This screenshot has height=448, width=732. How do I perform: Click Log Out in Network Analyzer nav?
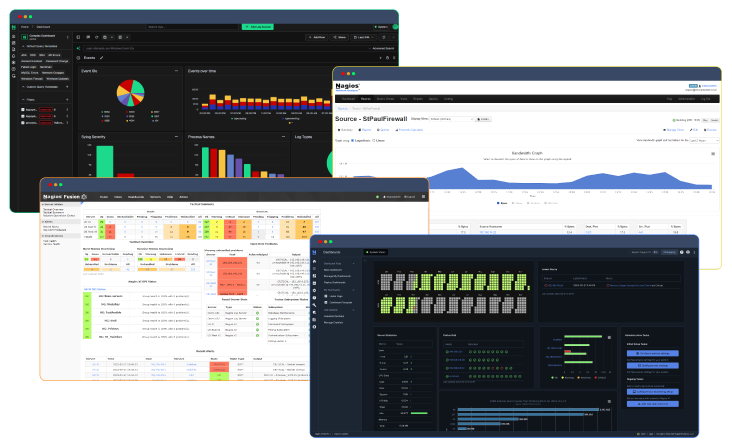tap(706, 99)
